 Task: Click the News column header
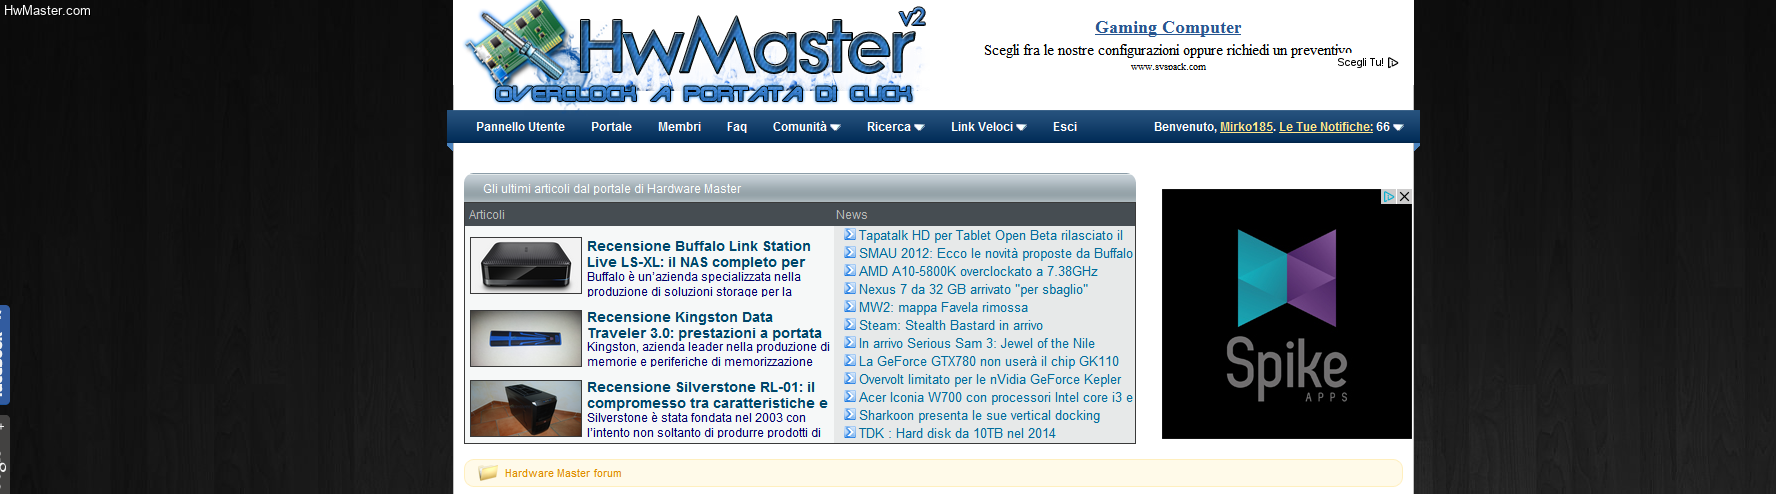pyautogui.click(x=852, y=215)
